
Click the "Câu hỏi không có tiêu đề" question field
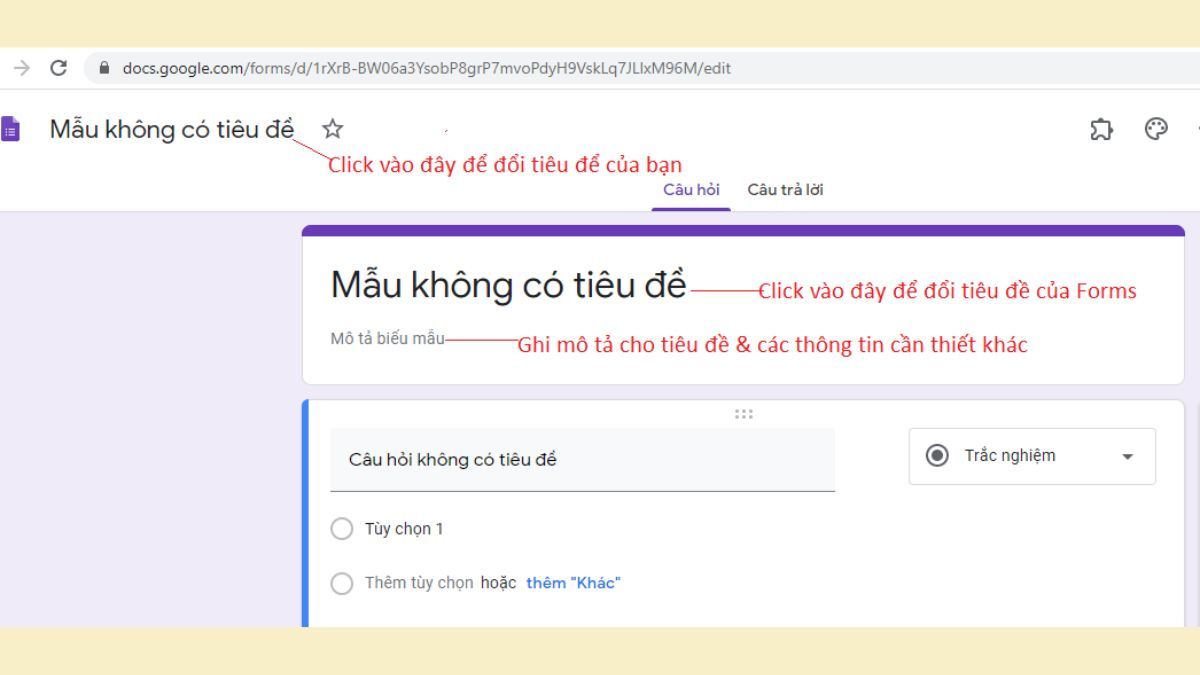tap(582, 460)
